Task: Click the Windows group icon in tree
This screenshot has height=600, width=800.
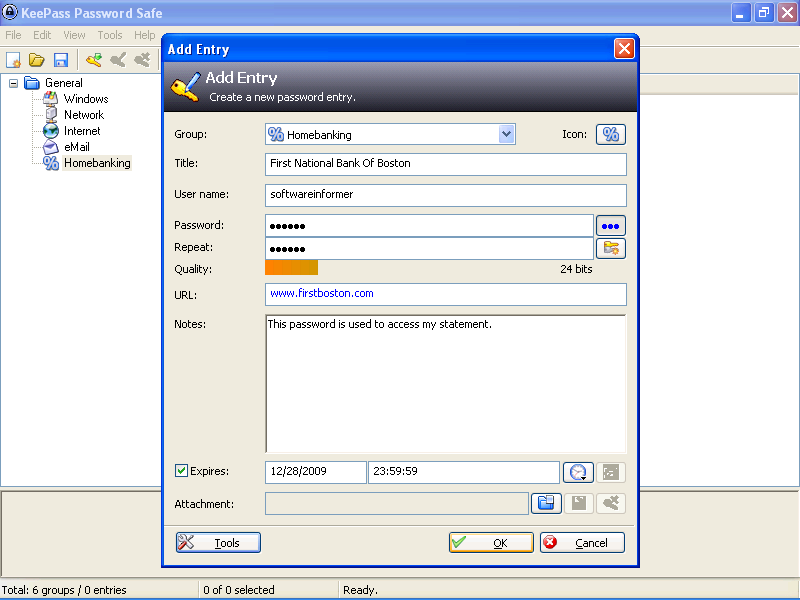Action: click(x=51, y=98)
